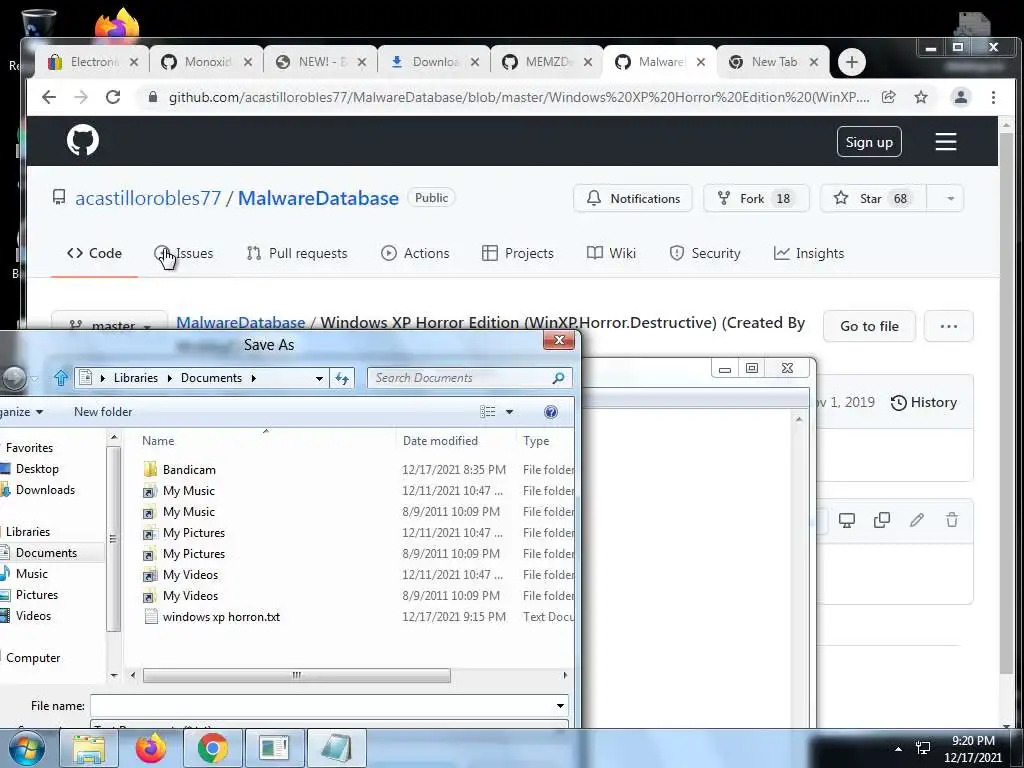Expand Documents breadcrumb arrow
Image resolution: width=1024 pixels, height=768 pixels.
253,378
